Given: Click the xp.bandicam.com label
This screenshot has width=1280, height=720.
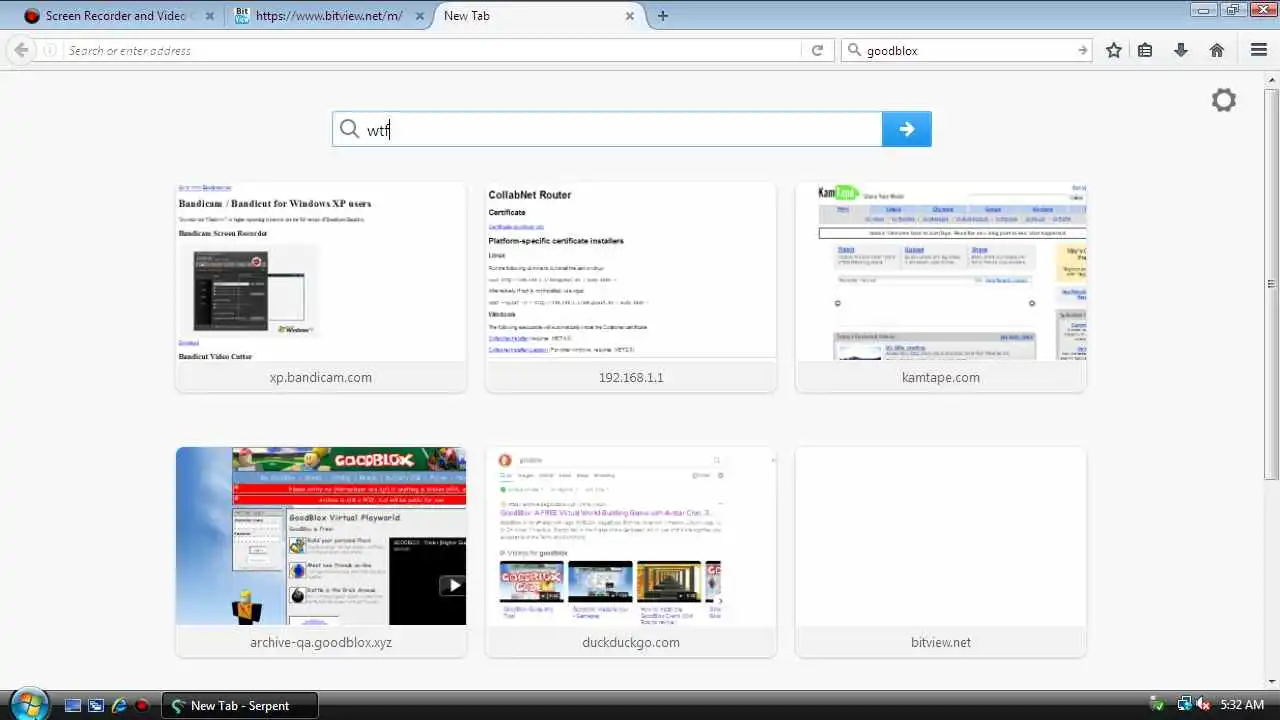Looking at the screenshot, I should click(x=321, y=377).
